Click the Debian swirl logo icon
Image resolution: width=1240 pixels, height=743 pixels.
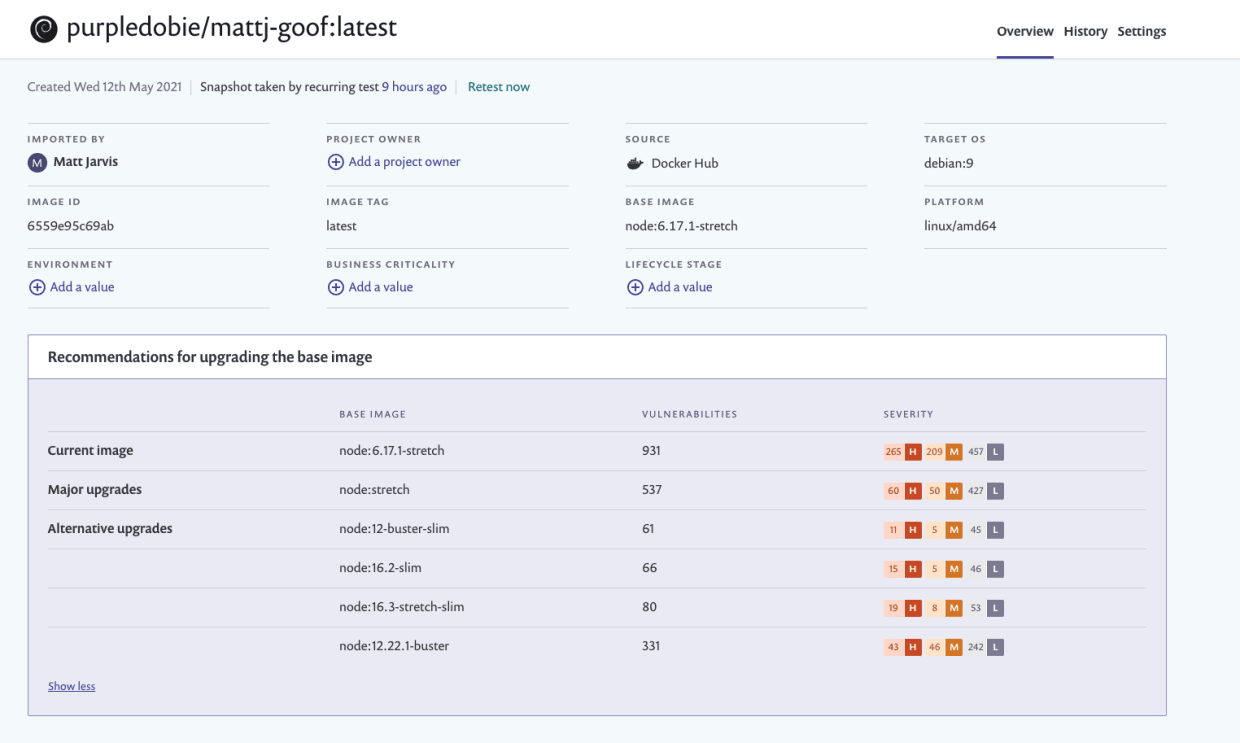(43, 29)
